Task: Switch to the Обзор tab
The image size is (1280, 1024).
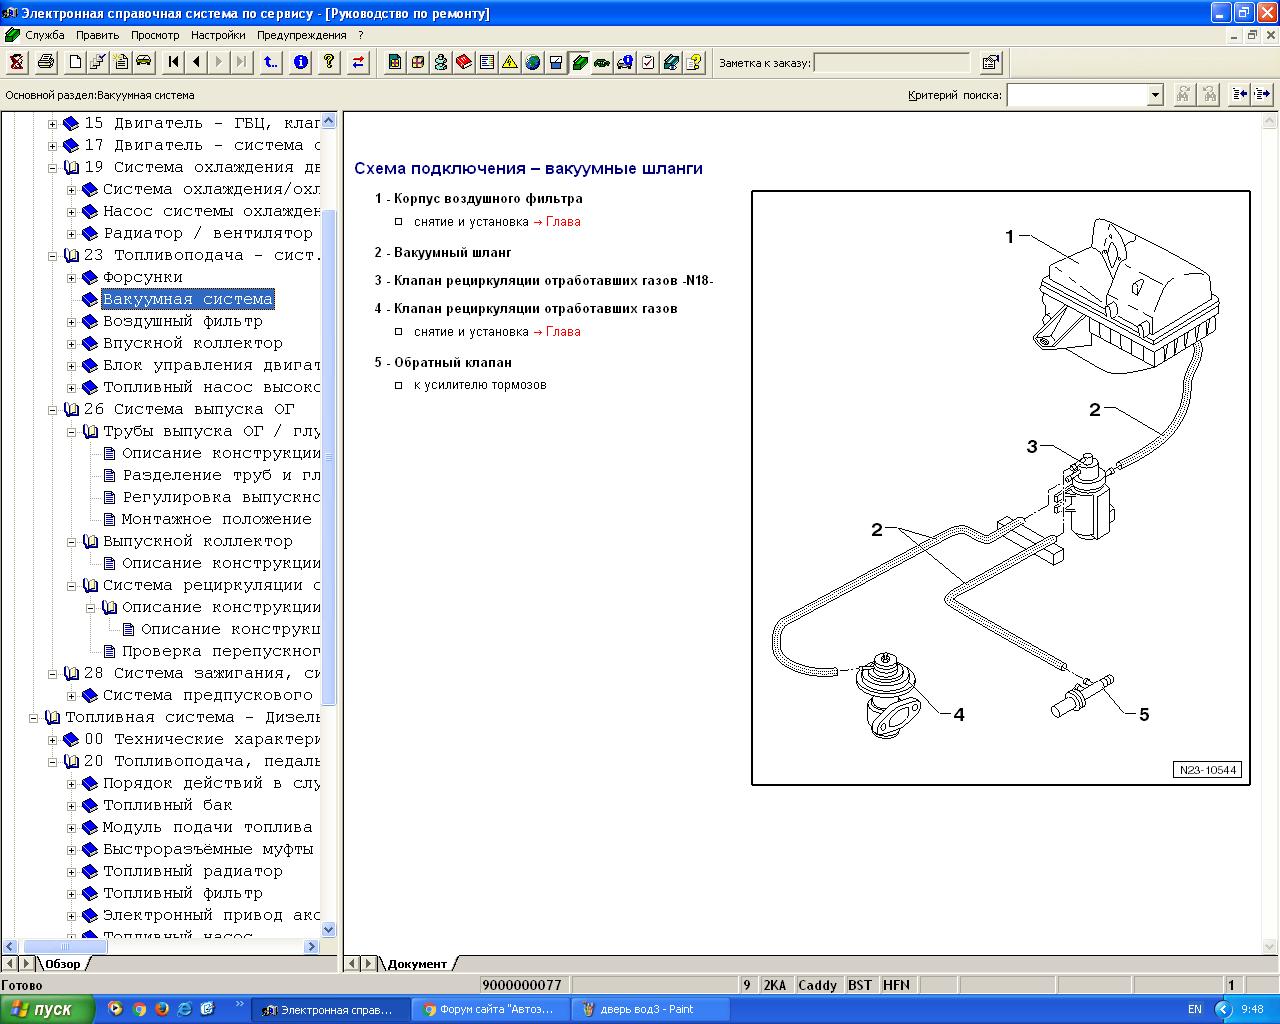Action: (62, 964)
